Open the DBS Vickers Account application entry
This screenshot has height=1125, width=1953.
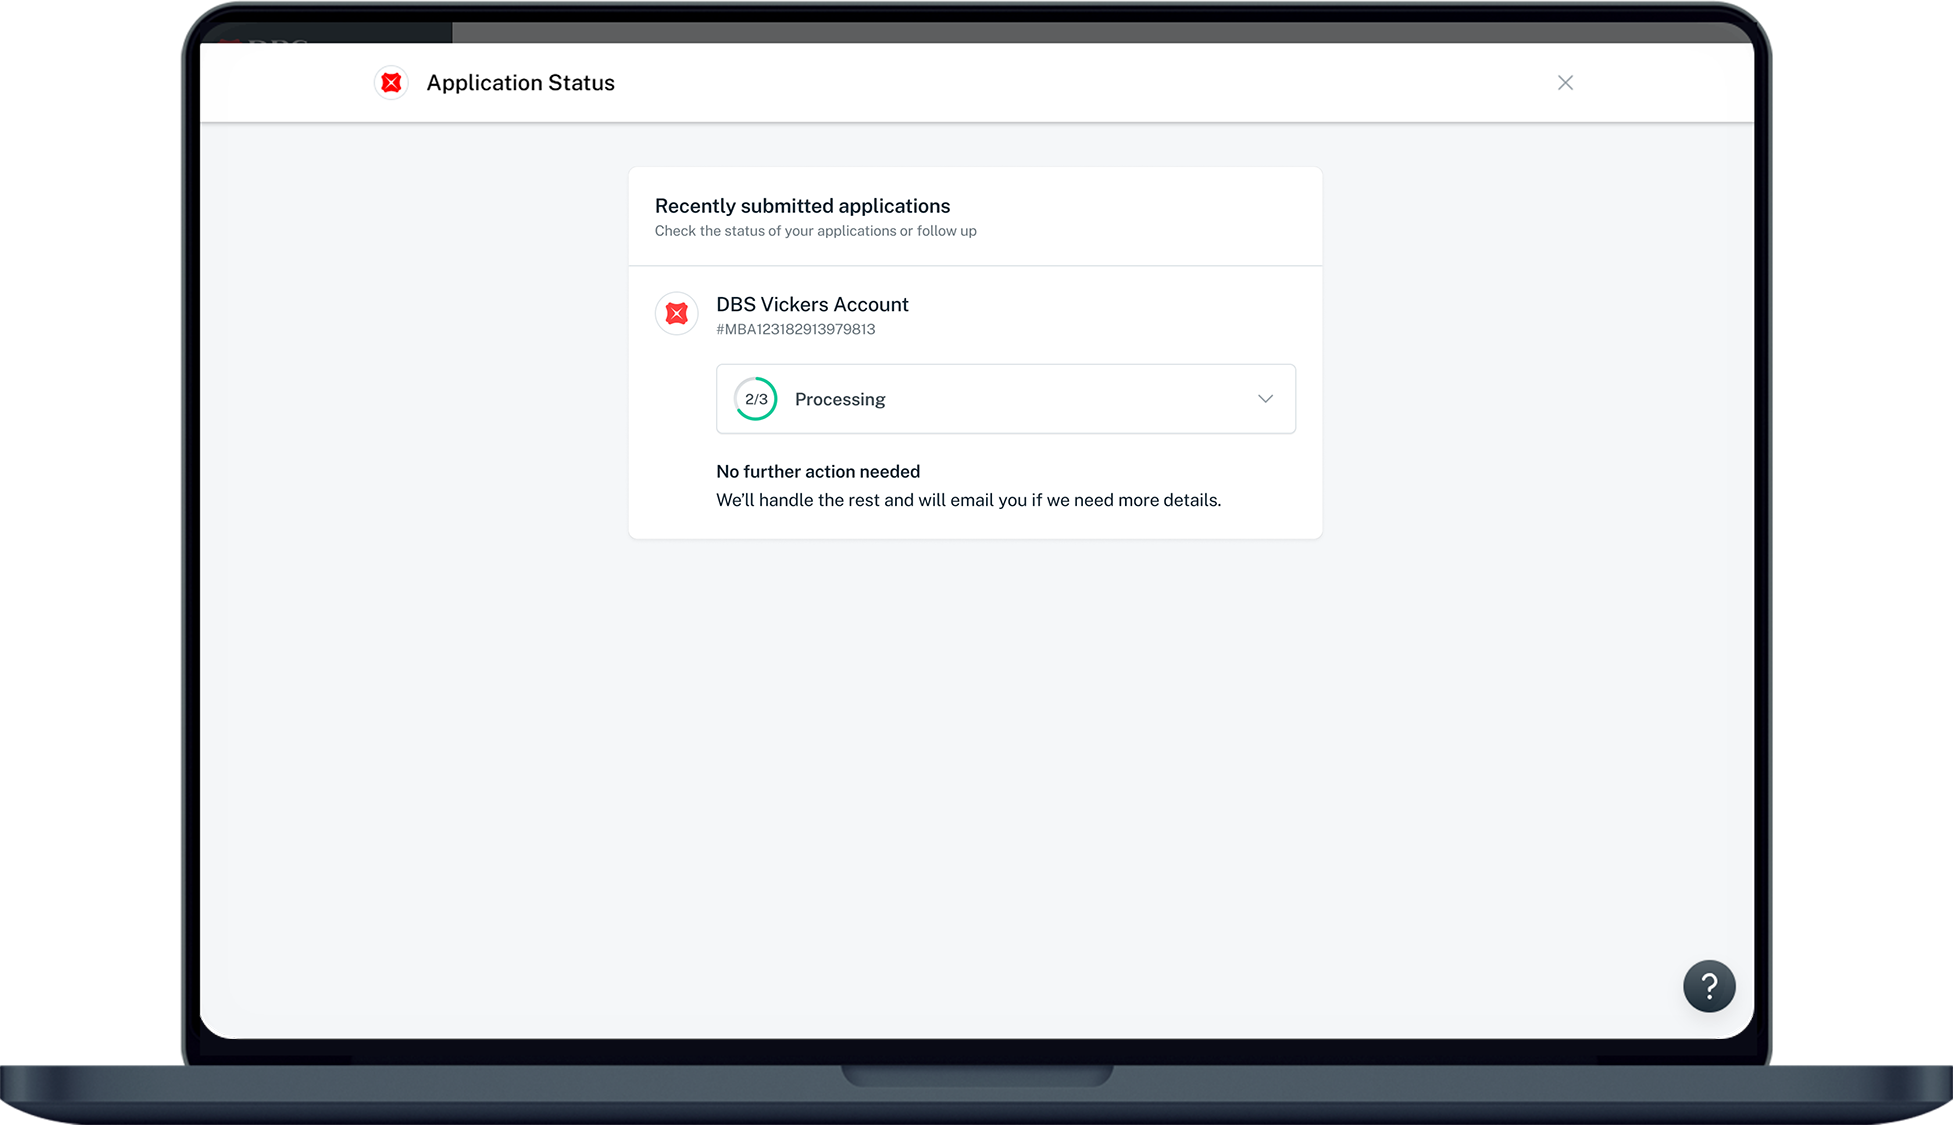(x=812, y=304)
